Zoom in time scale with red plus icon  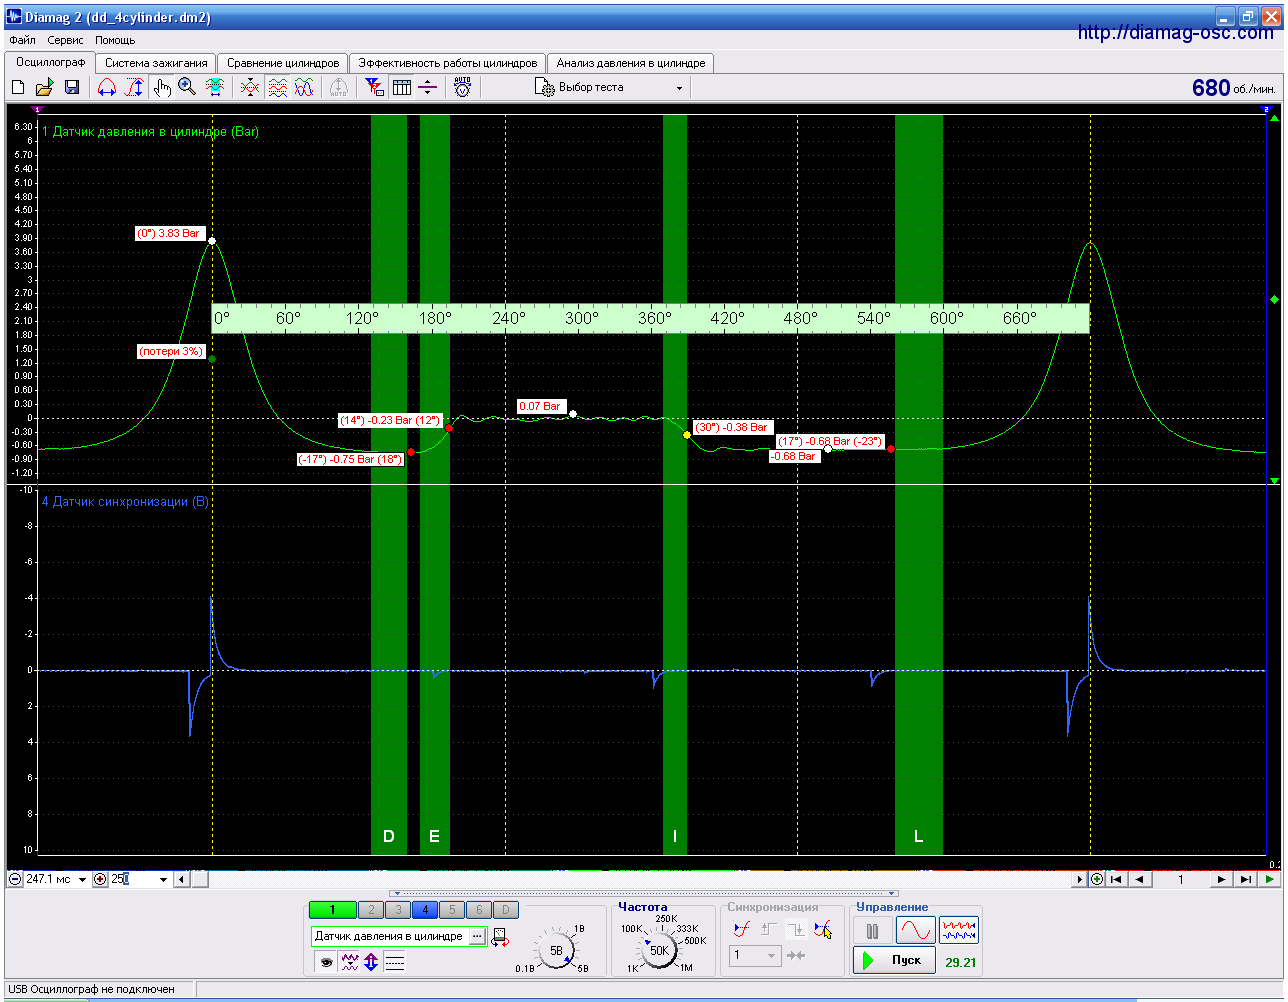pos(100,880)
